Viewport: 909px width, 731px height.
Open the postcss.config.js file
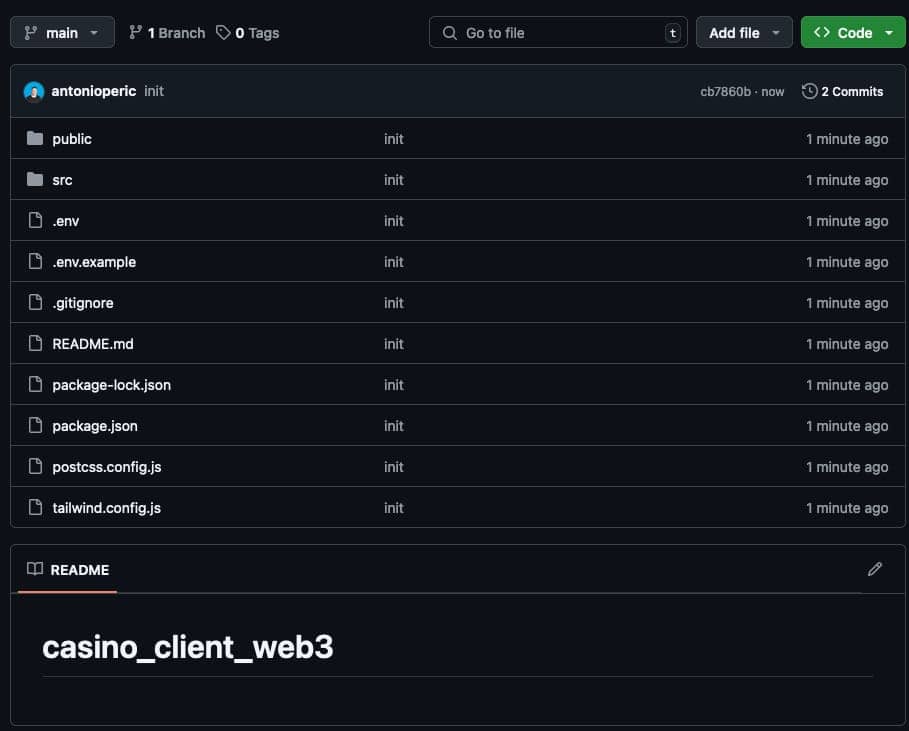107,467
